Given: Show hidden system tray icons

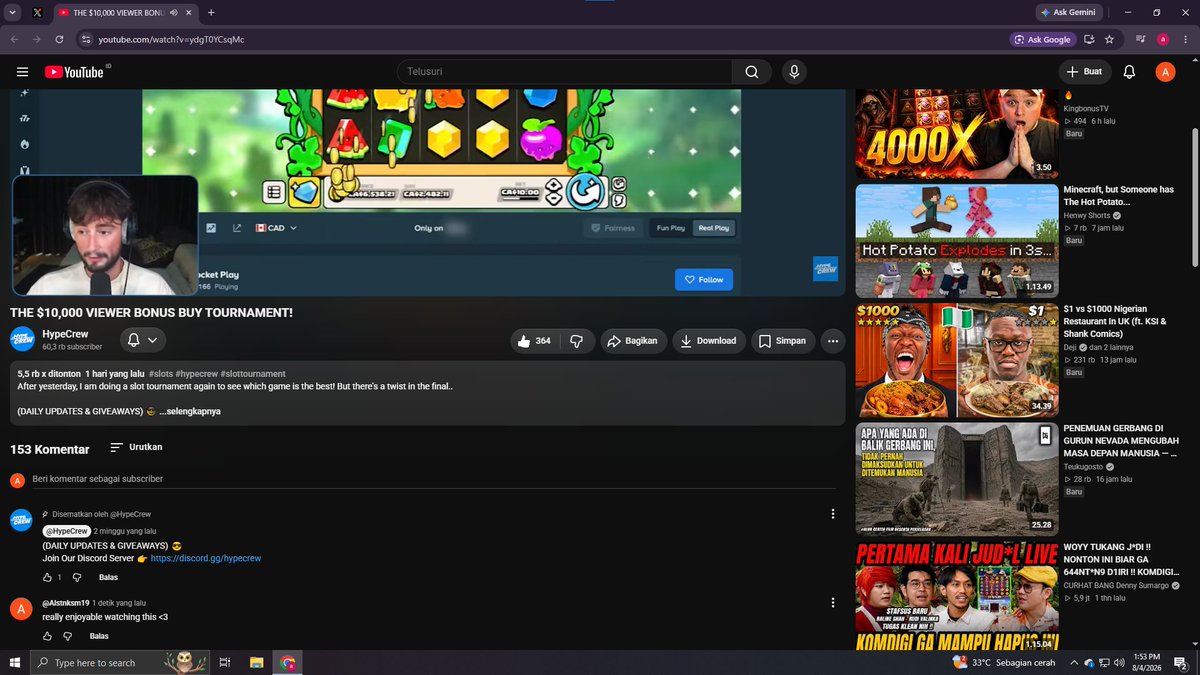Looking at the screenshot, I should coord(1073,663).
